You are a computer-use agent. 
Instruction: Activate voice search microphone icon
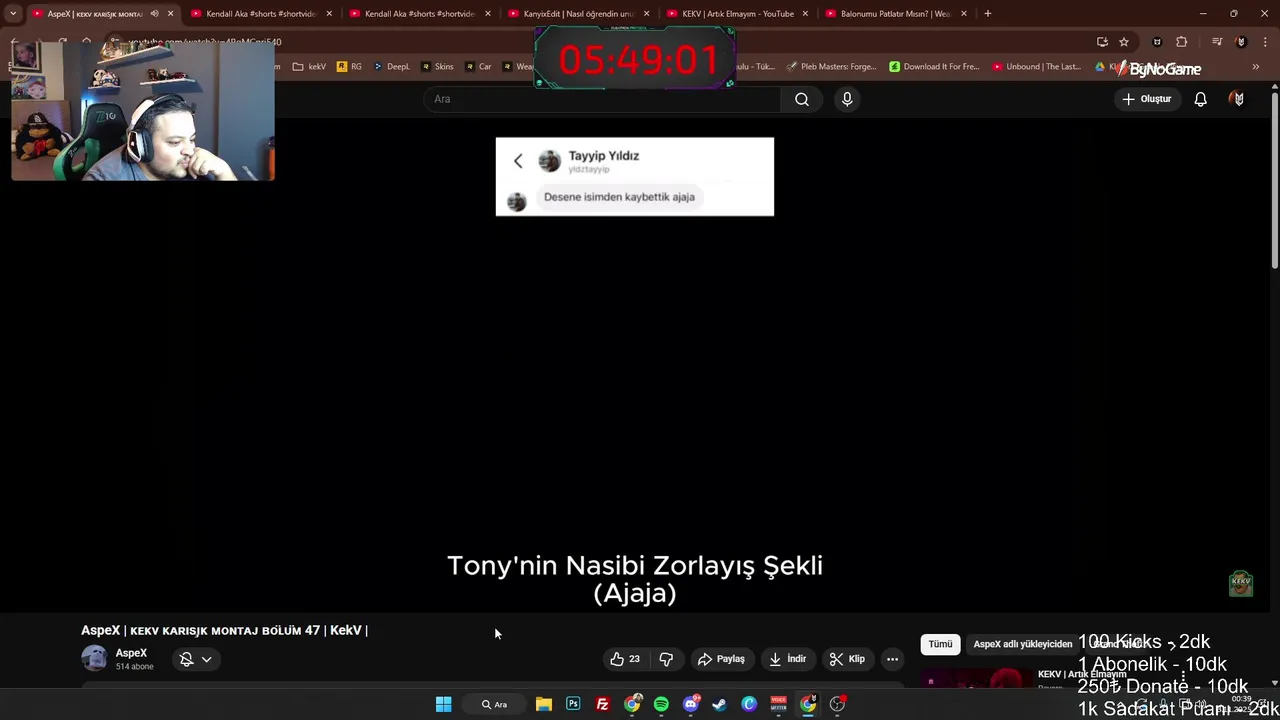click(x=847, y=99)
